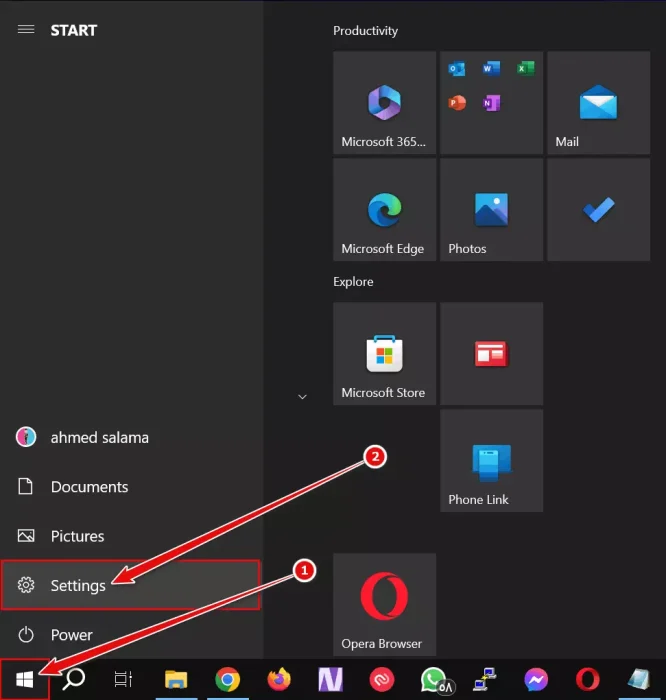Click the chevron below the tile groups
The height and width of the screenshot is (700, 666).
302,397
